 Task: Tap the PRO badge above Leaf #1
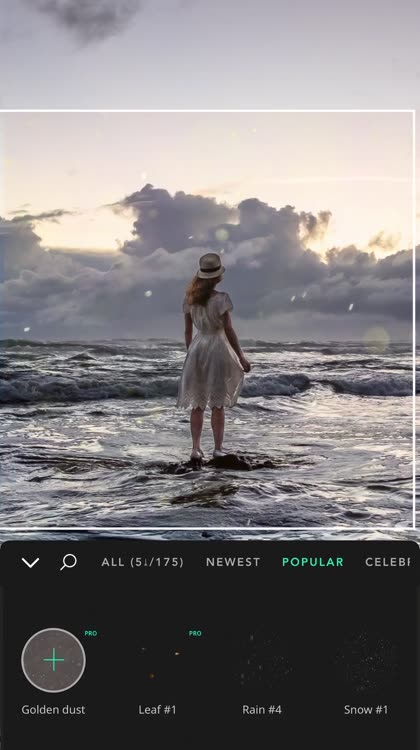pyautogui.click(x=195, y=633)
